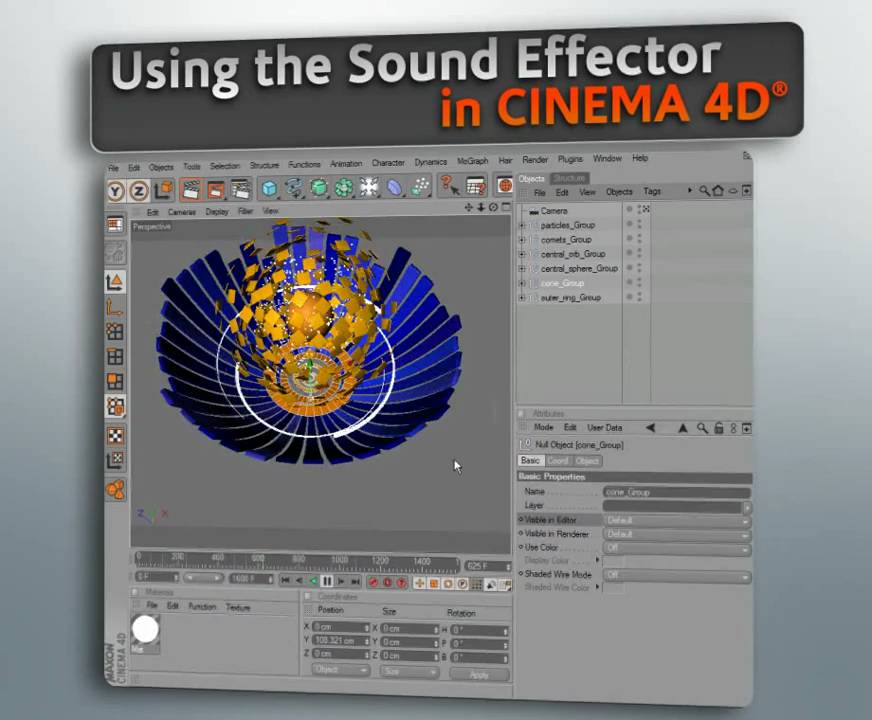Click the Position Y field 100.321 cm
872x720 pixels.
point(340,640)
